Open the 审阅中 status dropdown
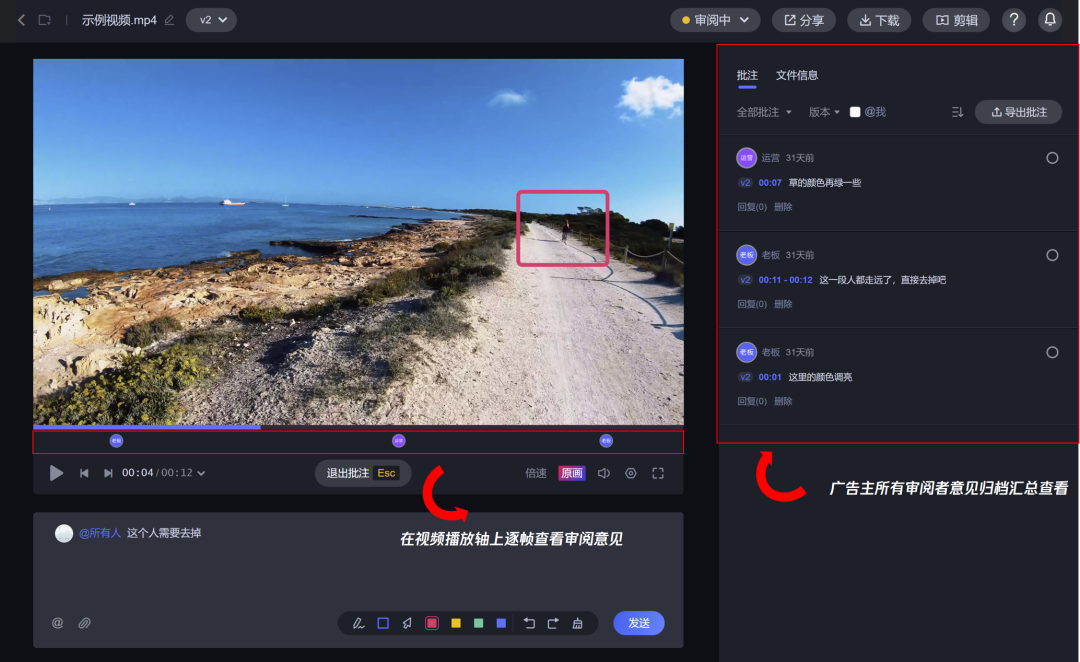This screenshot has width=1080, height=662. point(715,20)
